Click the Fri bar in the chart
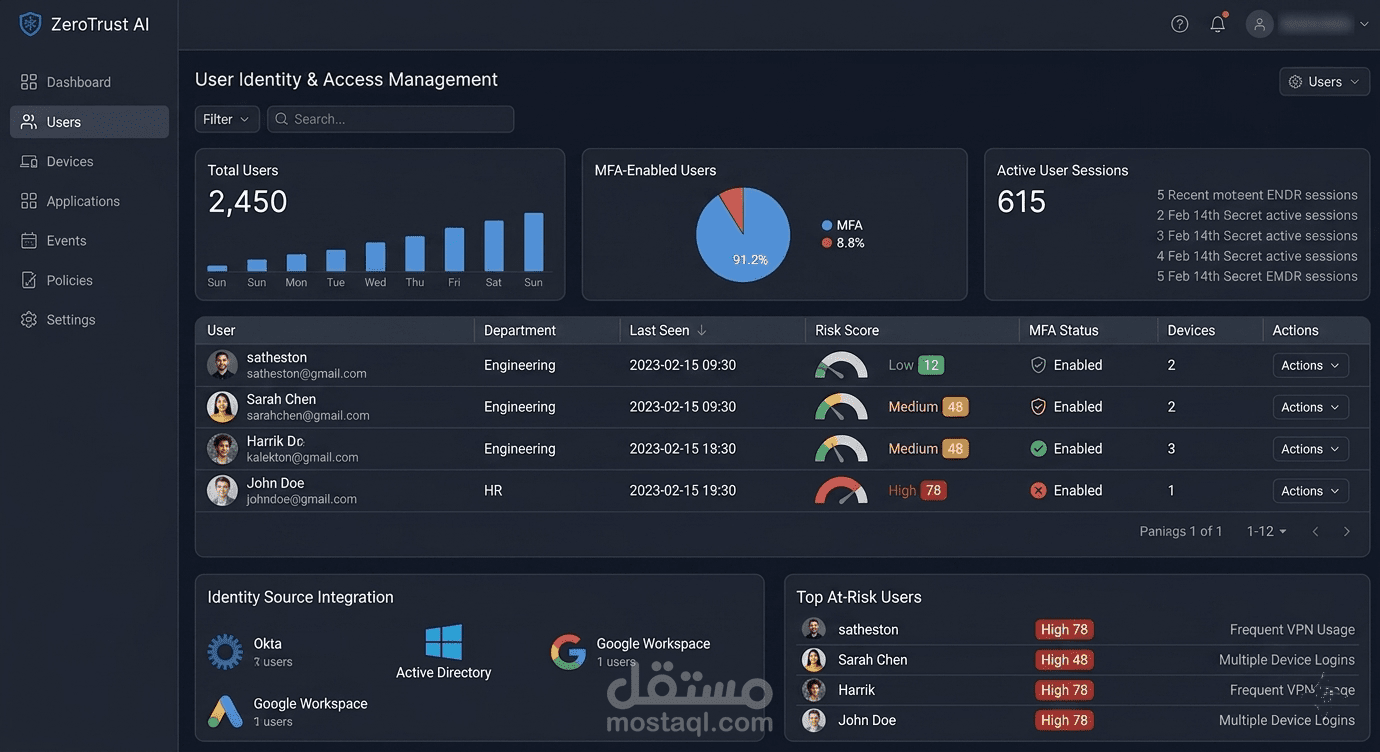Viewport: 1380px width, 752px height. point(455,250)
